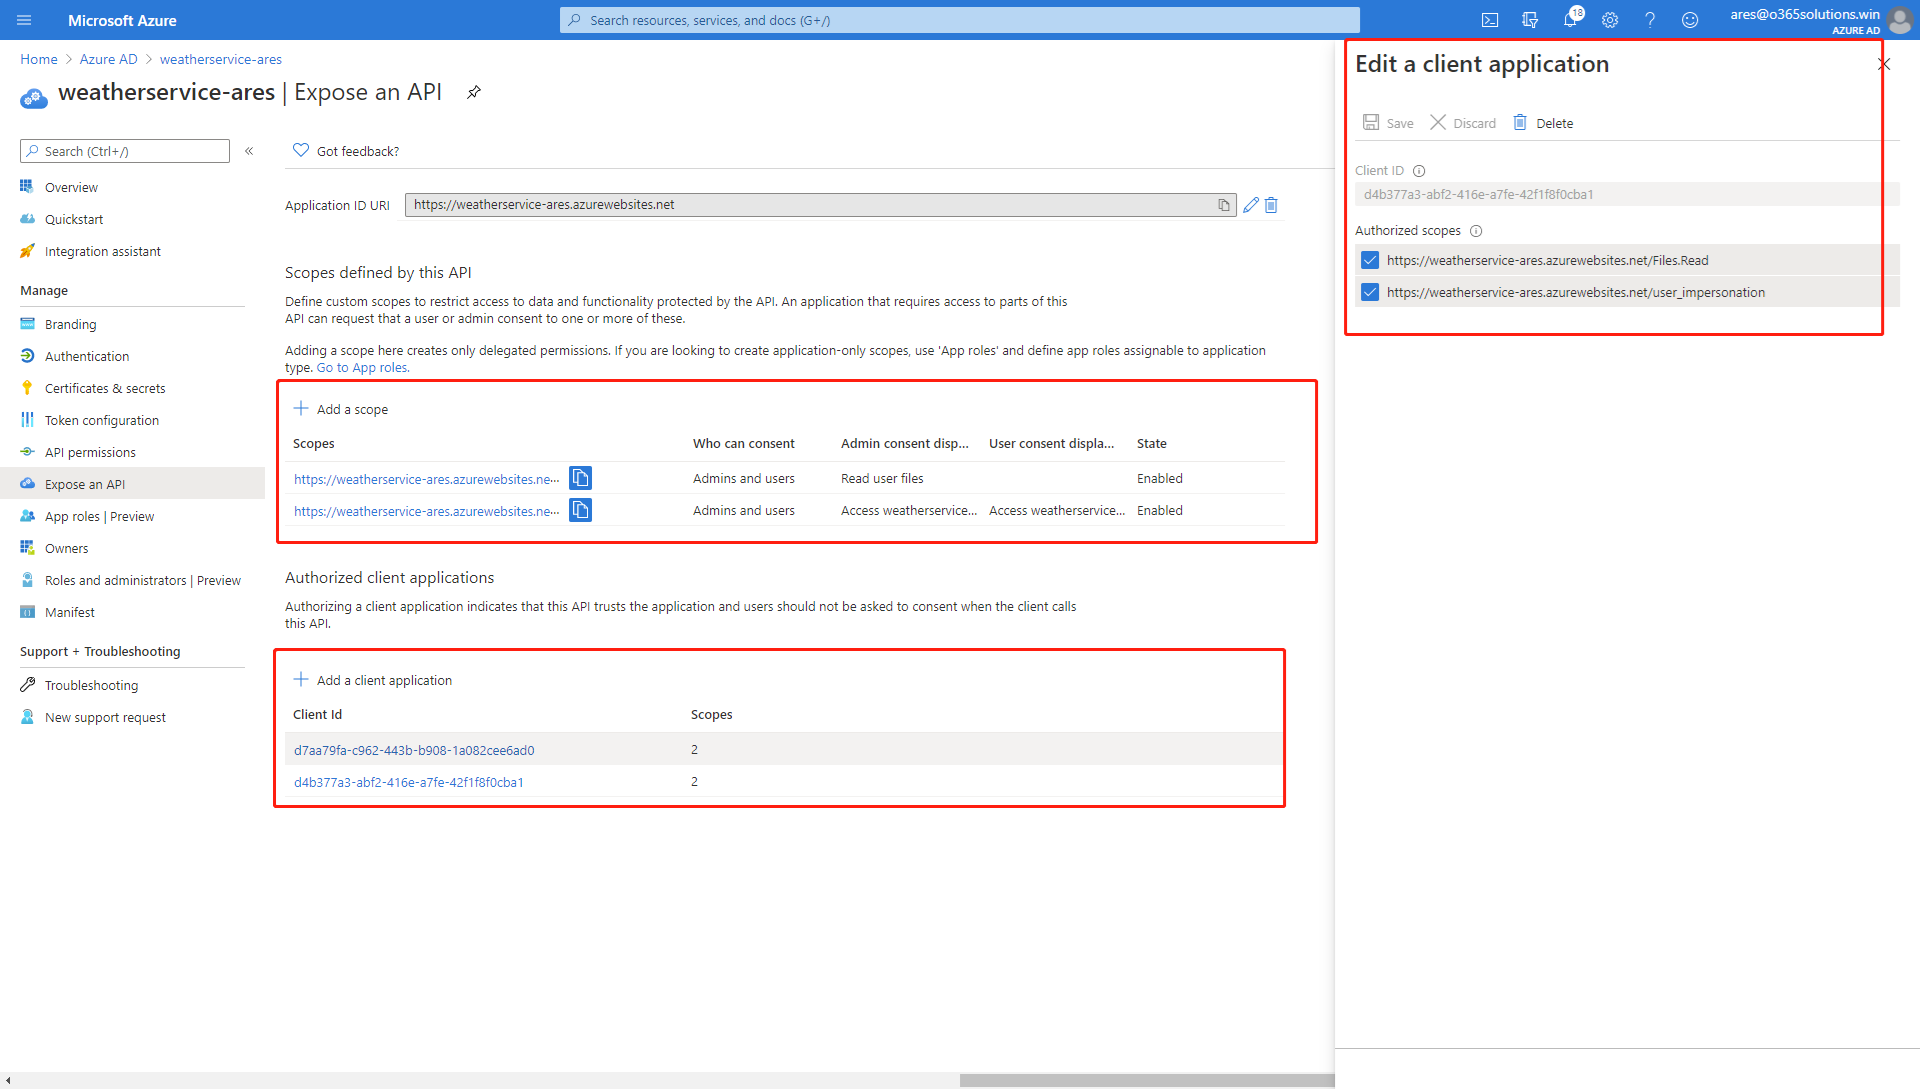
Task: Toggle the Files.Read authorized scope checkbox
Action: (1371, 260)
